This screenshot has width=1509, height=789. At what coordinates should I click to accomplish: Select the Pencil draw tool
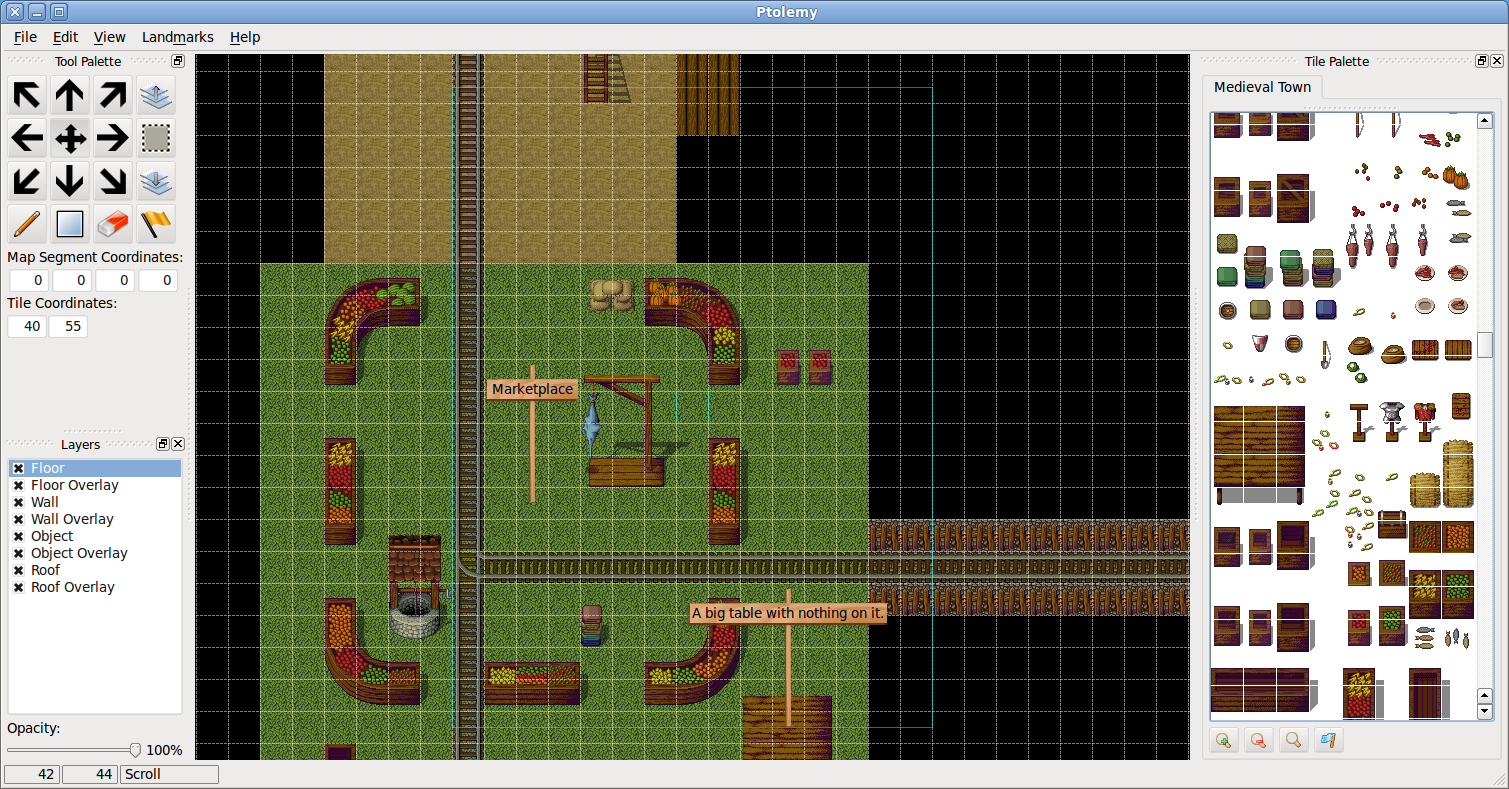coord(27,224)
